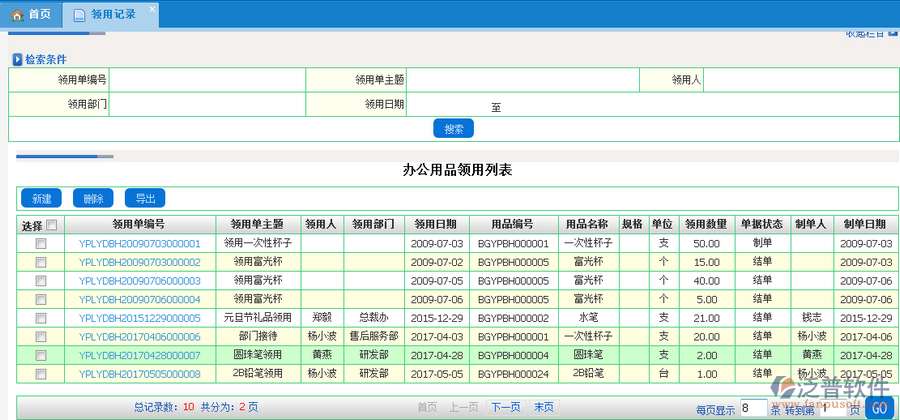
Task: Close the 领用记录 tab
Action: 152,9
